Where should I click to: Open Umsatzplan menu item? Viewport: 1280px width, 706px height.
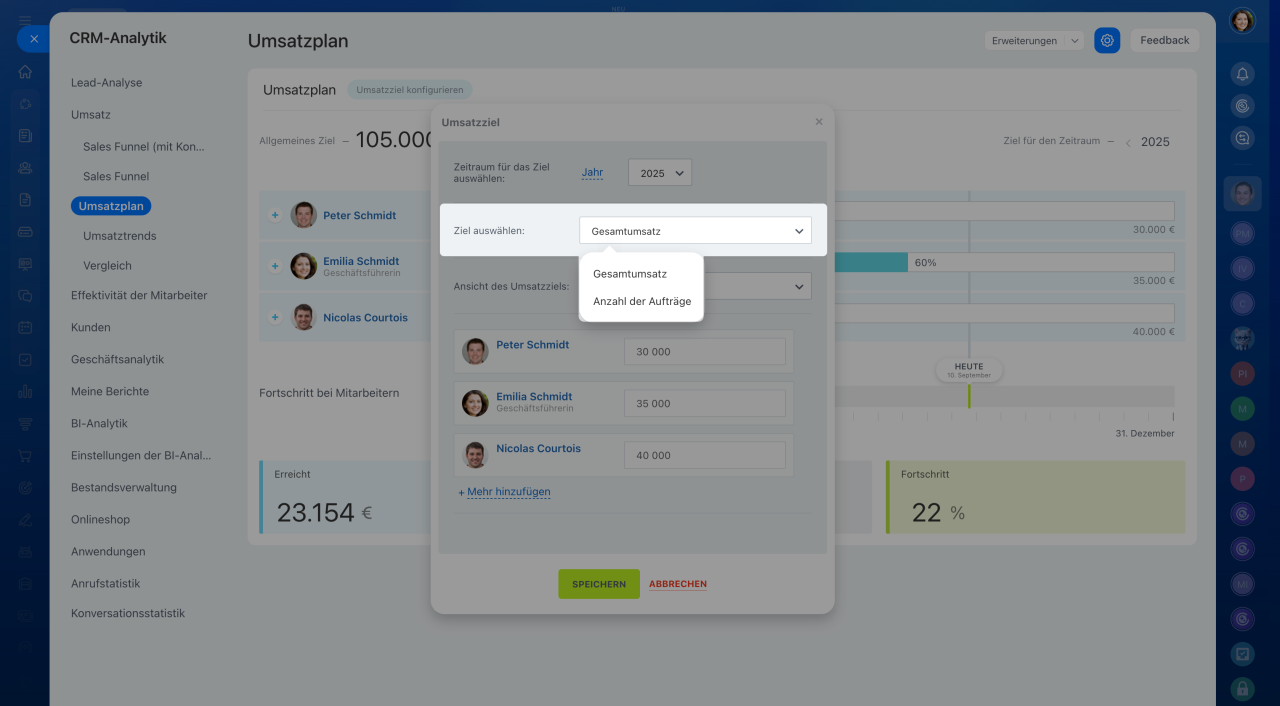pos(111,206)
